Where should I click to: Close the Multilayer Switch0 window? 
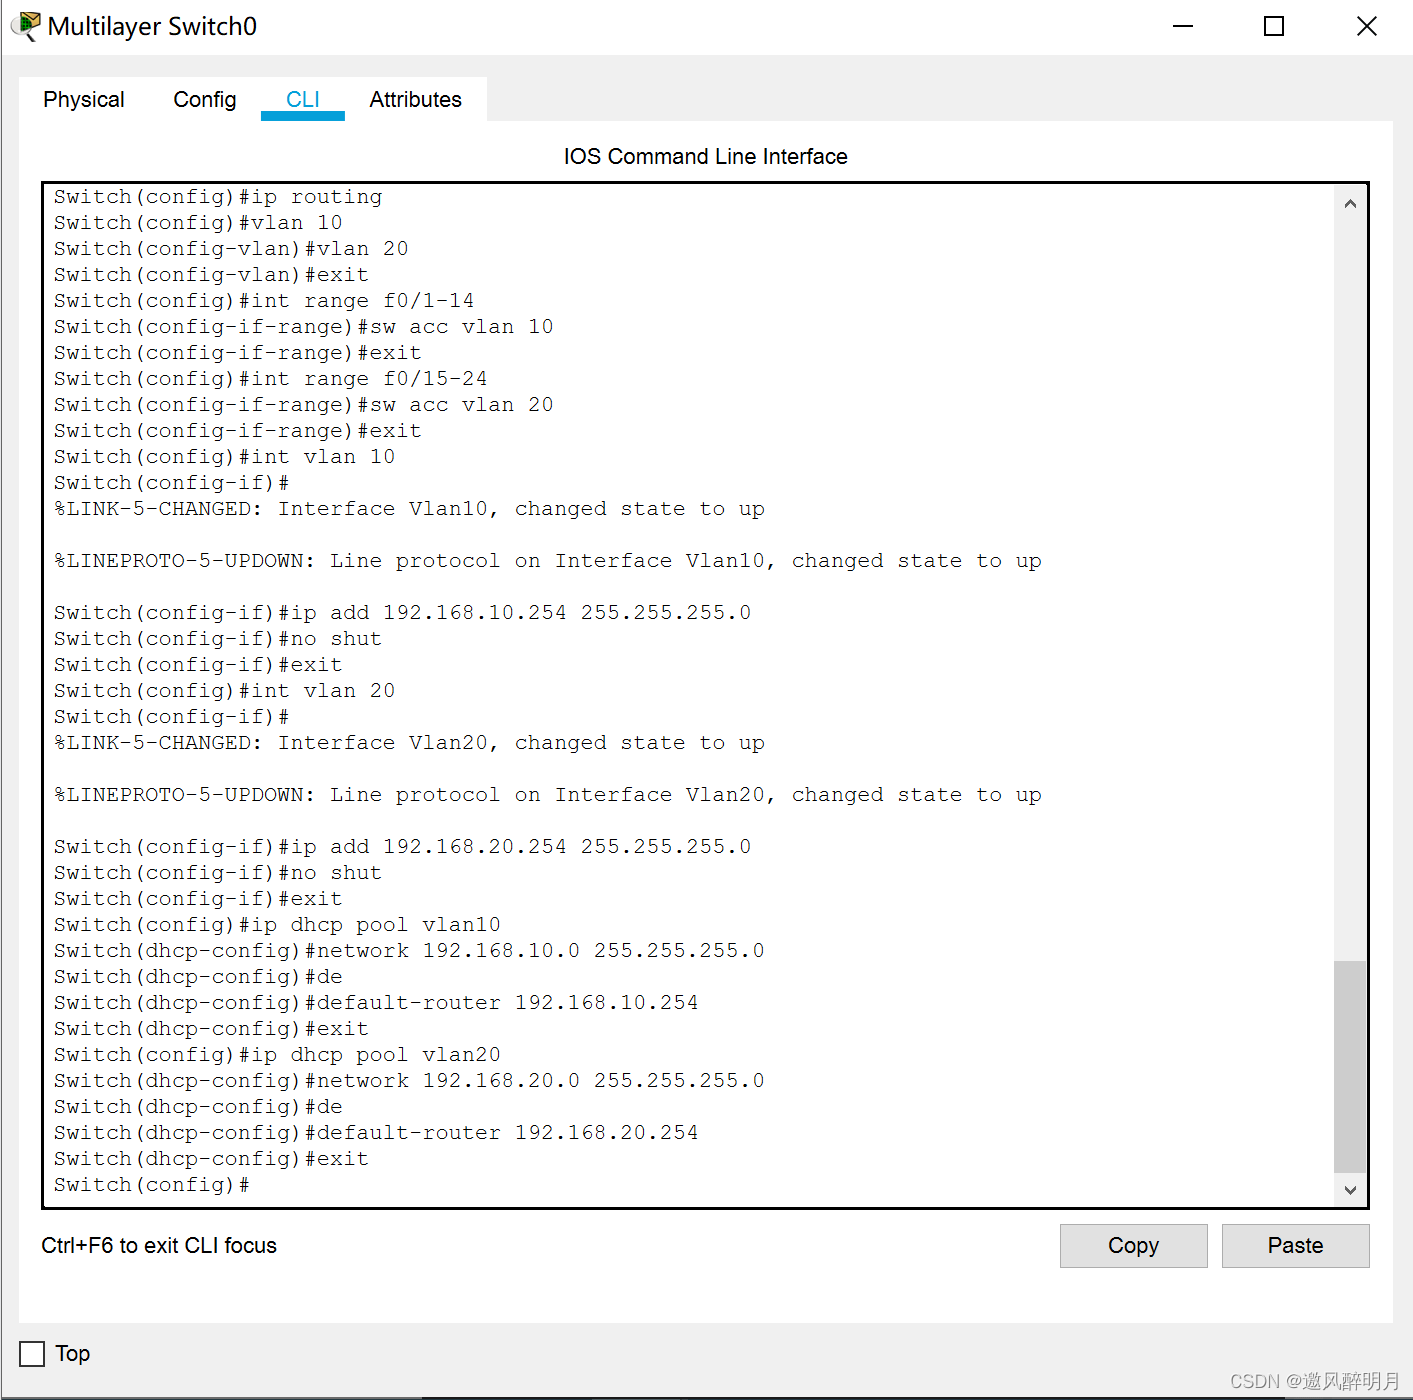click(1367, 26)
